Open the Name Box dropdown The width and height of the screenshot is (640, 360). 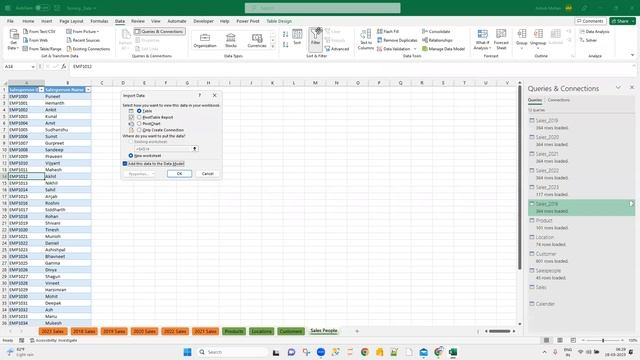tap(33, 67)
